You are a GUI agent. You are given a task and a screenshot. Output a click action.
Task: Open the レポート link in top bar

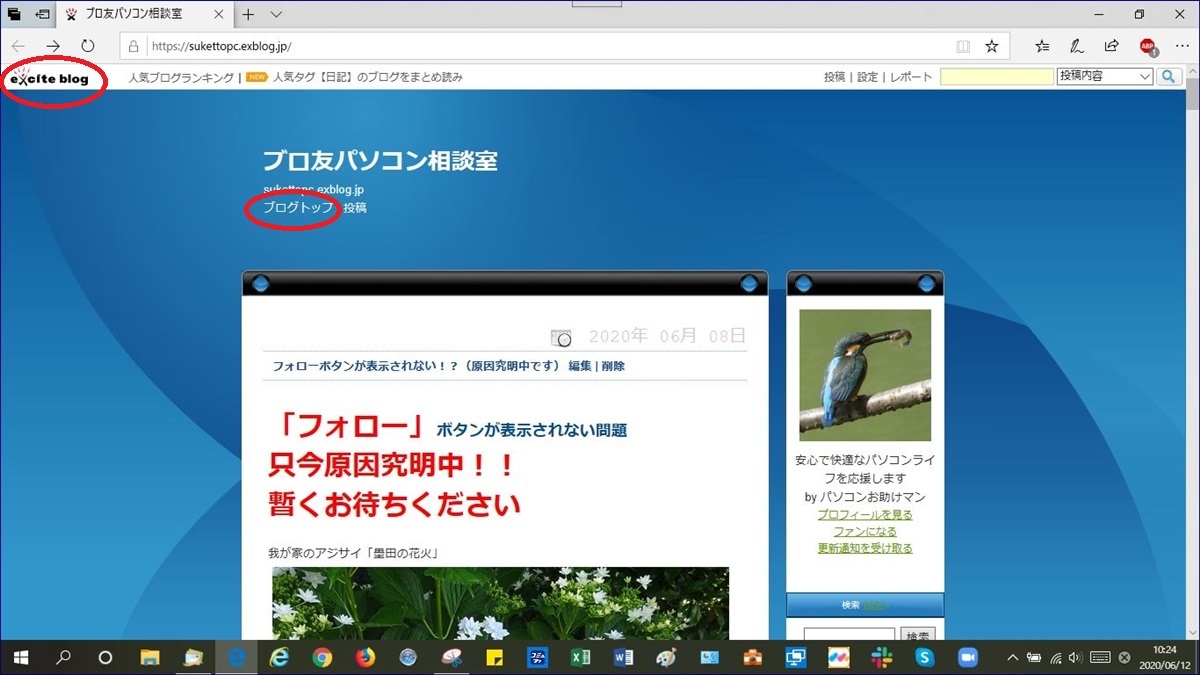pyautogui.click(x=910, y=77)
